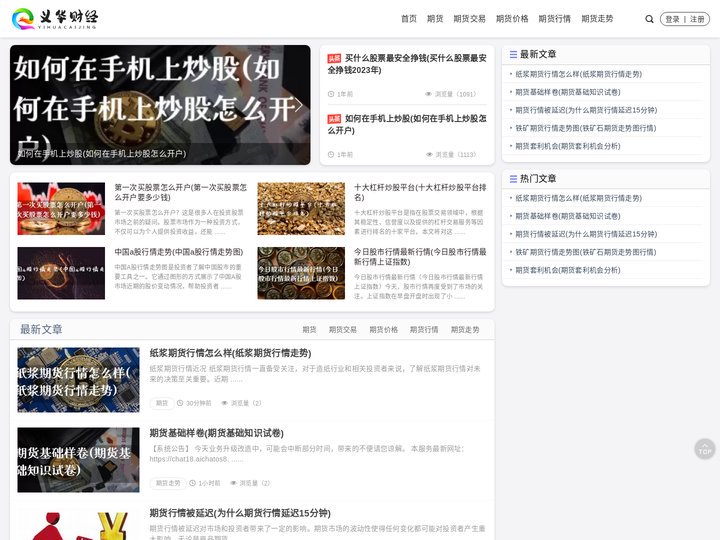720x540 pixels.
Task: Open headline 如何在手机上炒股(如何在手机上炒股怎么开户)
Action: click(x=407, y=124)
